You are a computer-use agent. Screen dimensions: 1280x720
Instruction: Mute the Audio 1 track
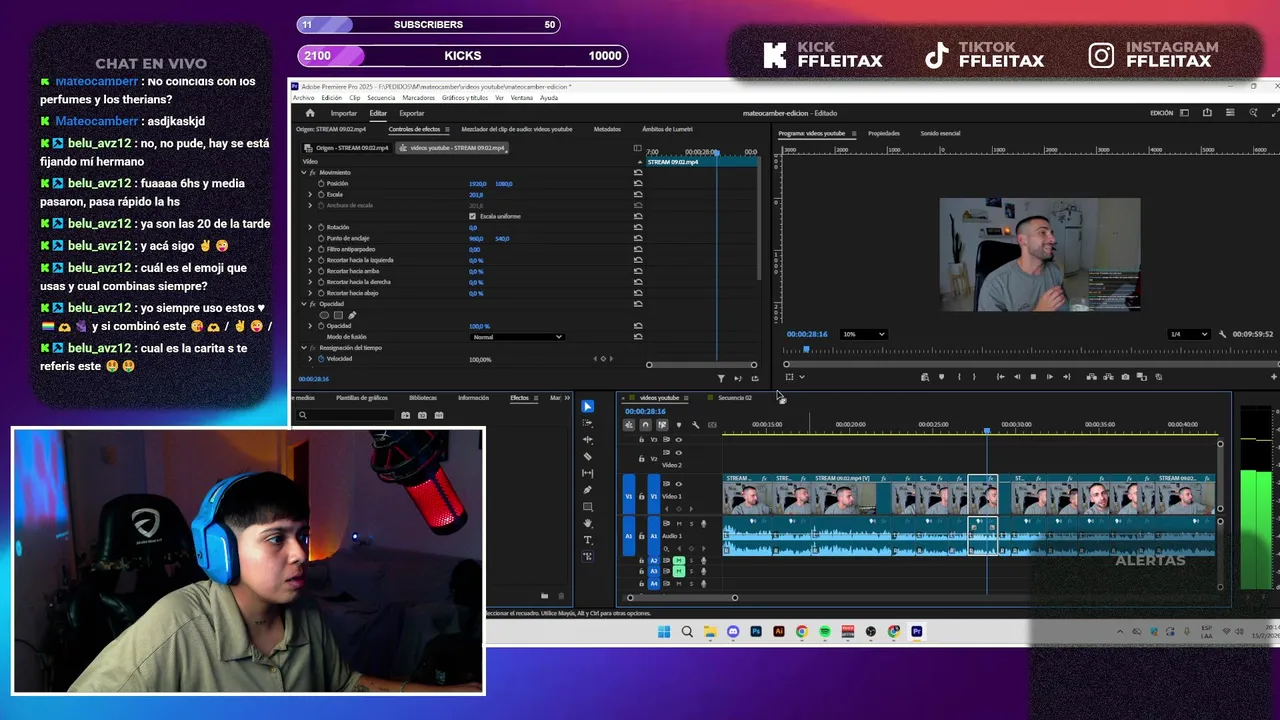click(x=679, y=524)
